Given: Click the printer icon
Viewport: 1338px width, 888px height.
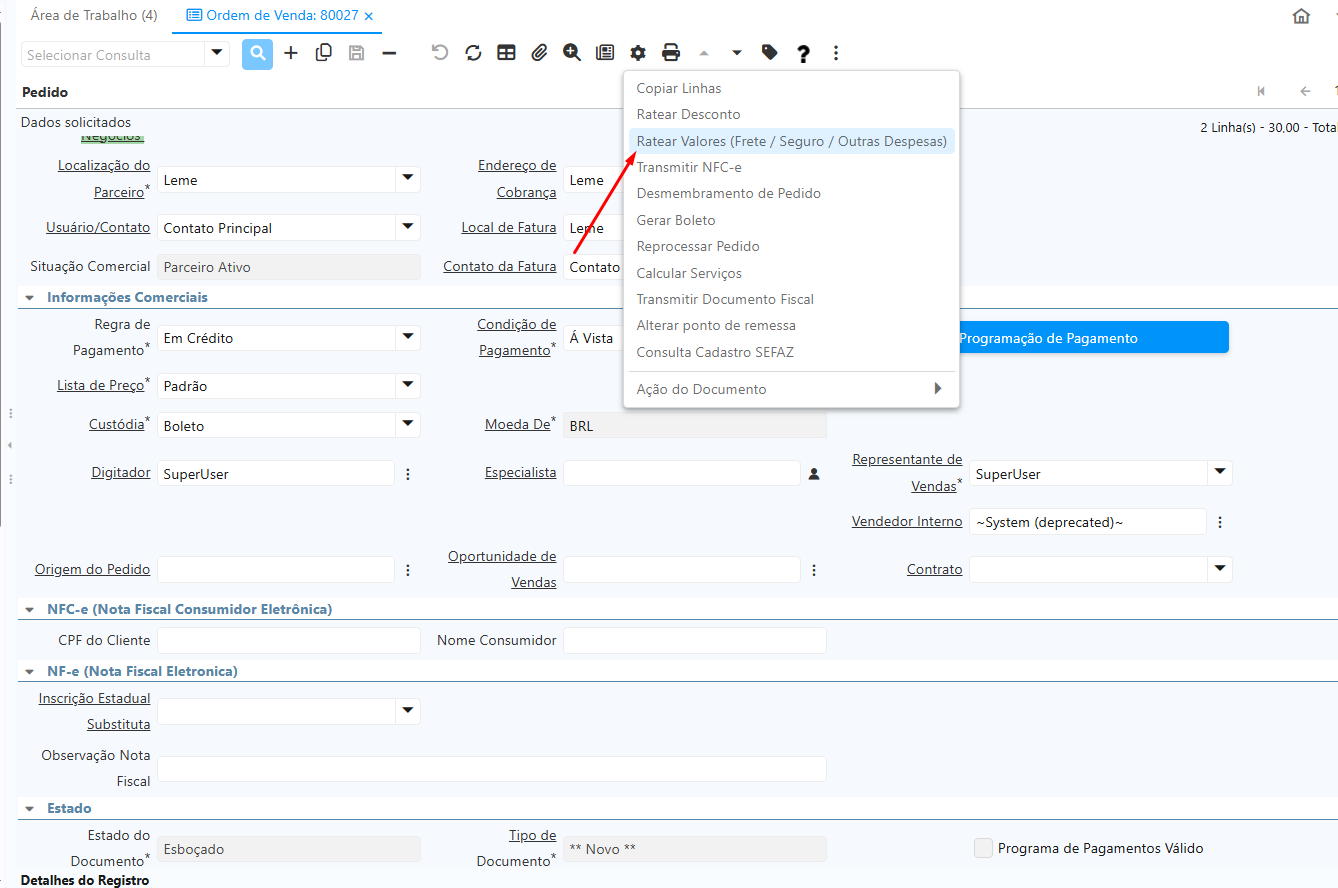Looking at the screenshot, I should (671, 53).
